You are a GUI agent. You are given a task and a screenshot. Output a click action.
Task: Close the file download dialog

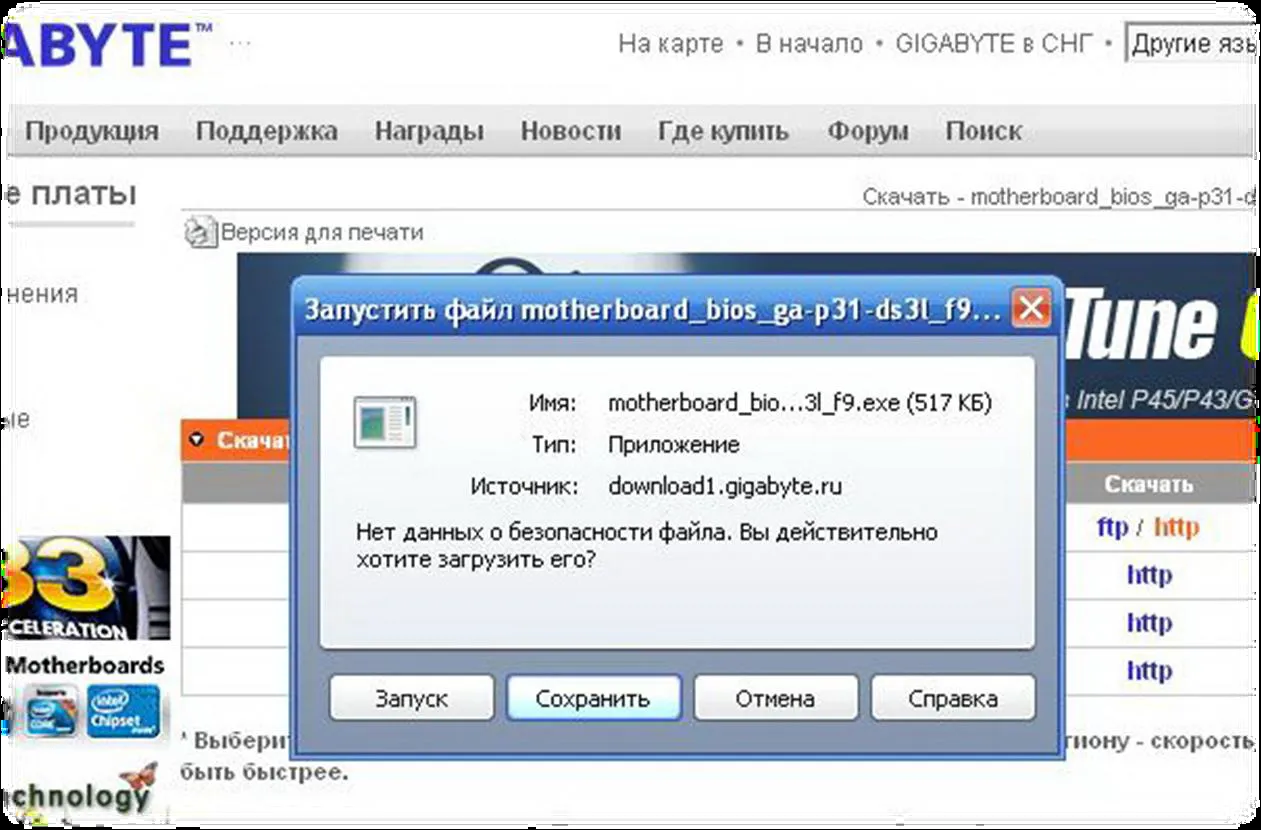1031,309
